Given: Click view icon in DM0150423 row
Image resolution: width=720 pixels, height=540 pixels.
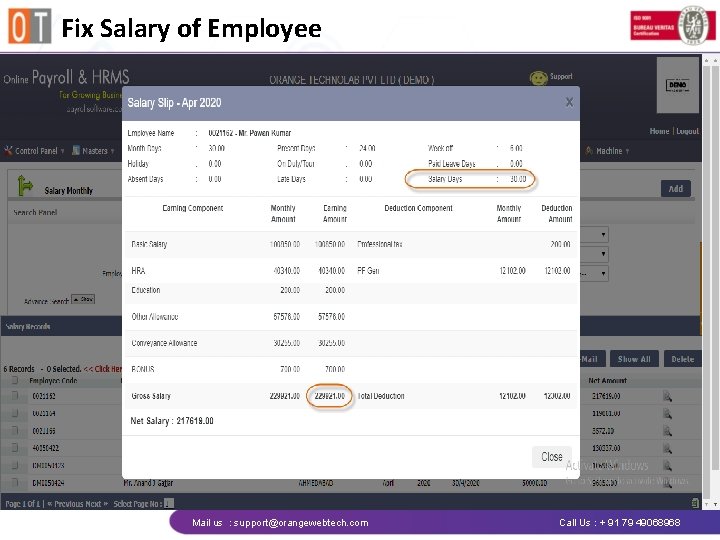Looking at the screenshot, I should tap(667, 466).
